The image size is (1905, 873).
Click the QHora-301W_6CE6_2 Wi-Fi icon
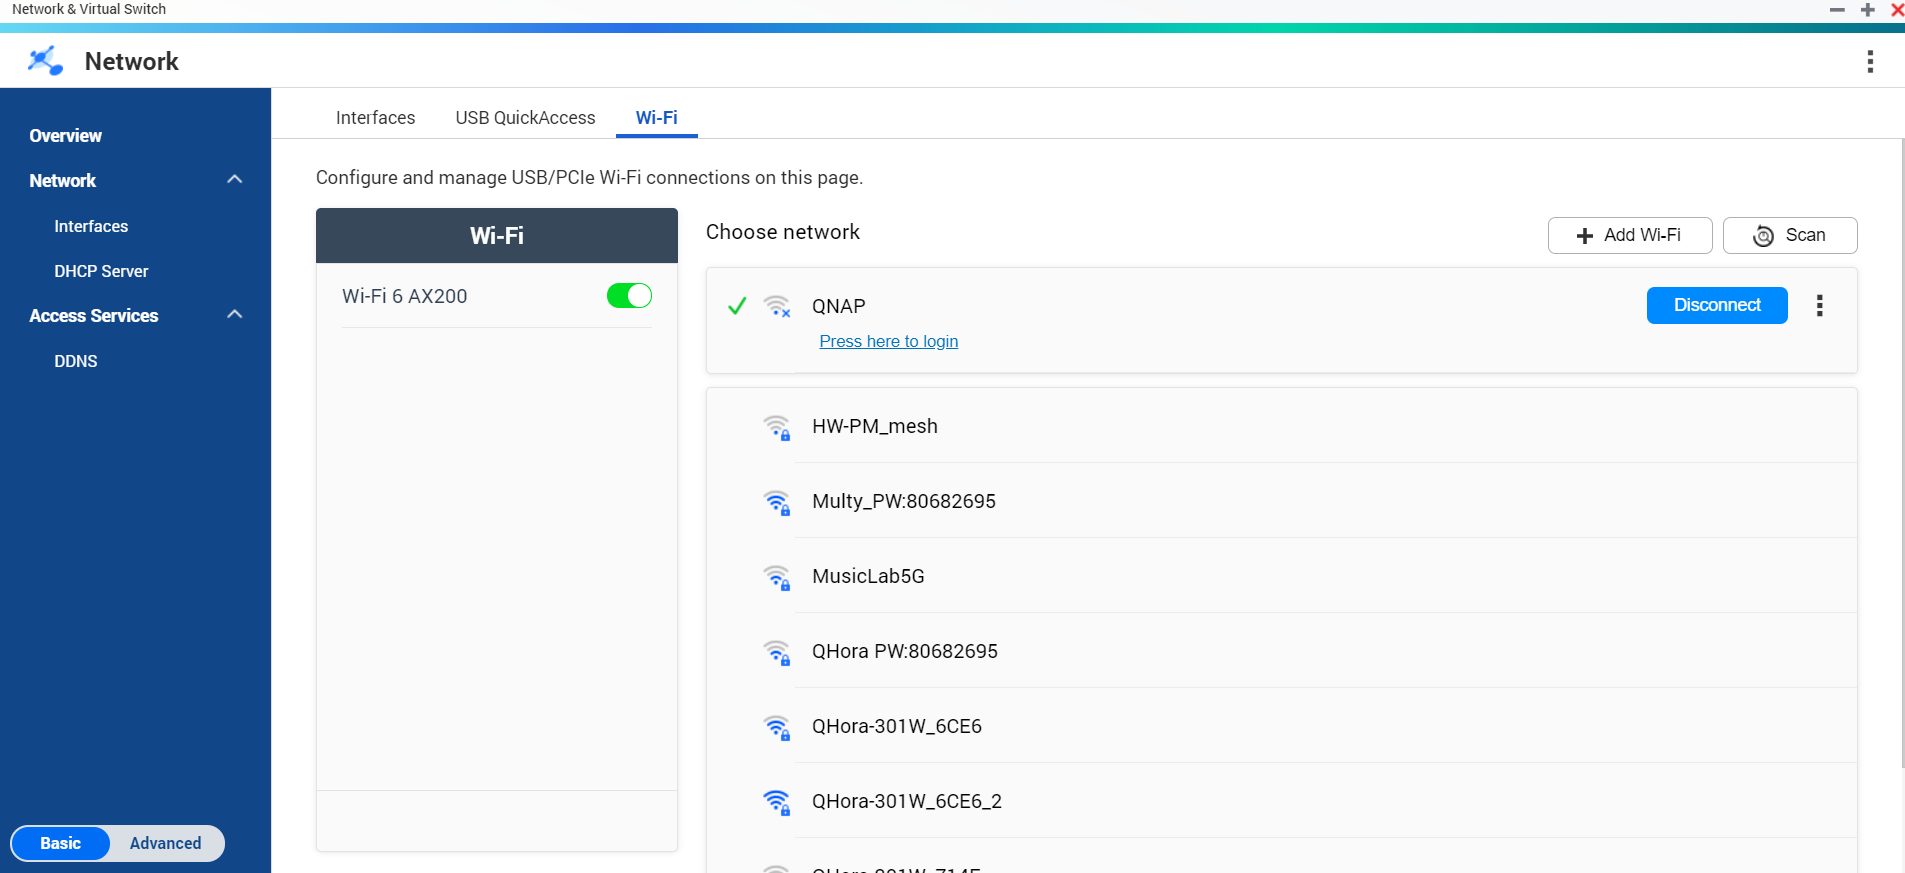(777, 802)
